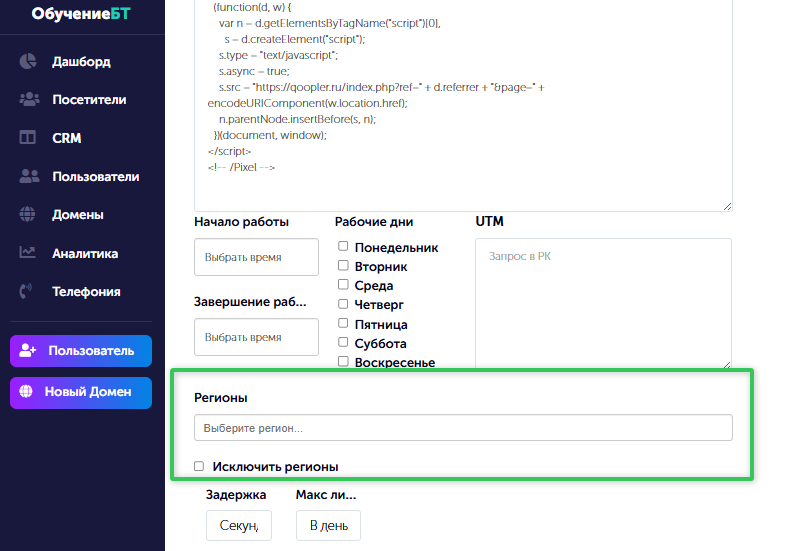Click the Начало работы label
The image size is (788, 551).
click(x=241, y=222)
